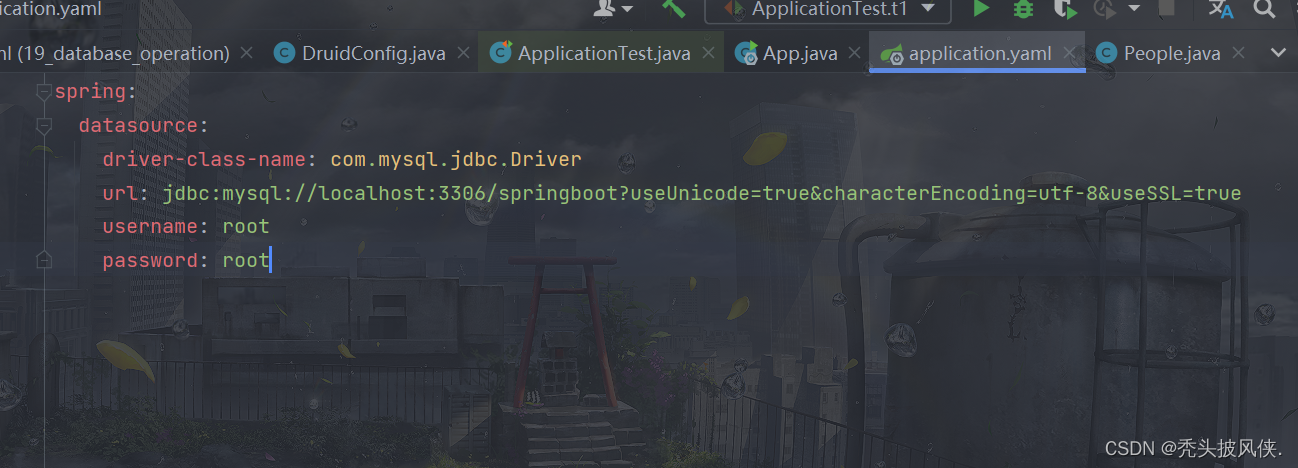
Task: Click the ApplicationTest.java test class icon
Action: pyautogui.click(x=501, y=53)
